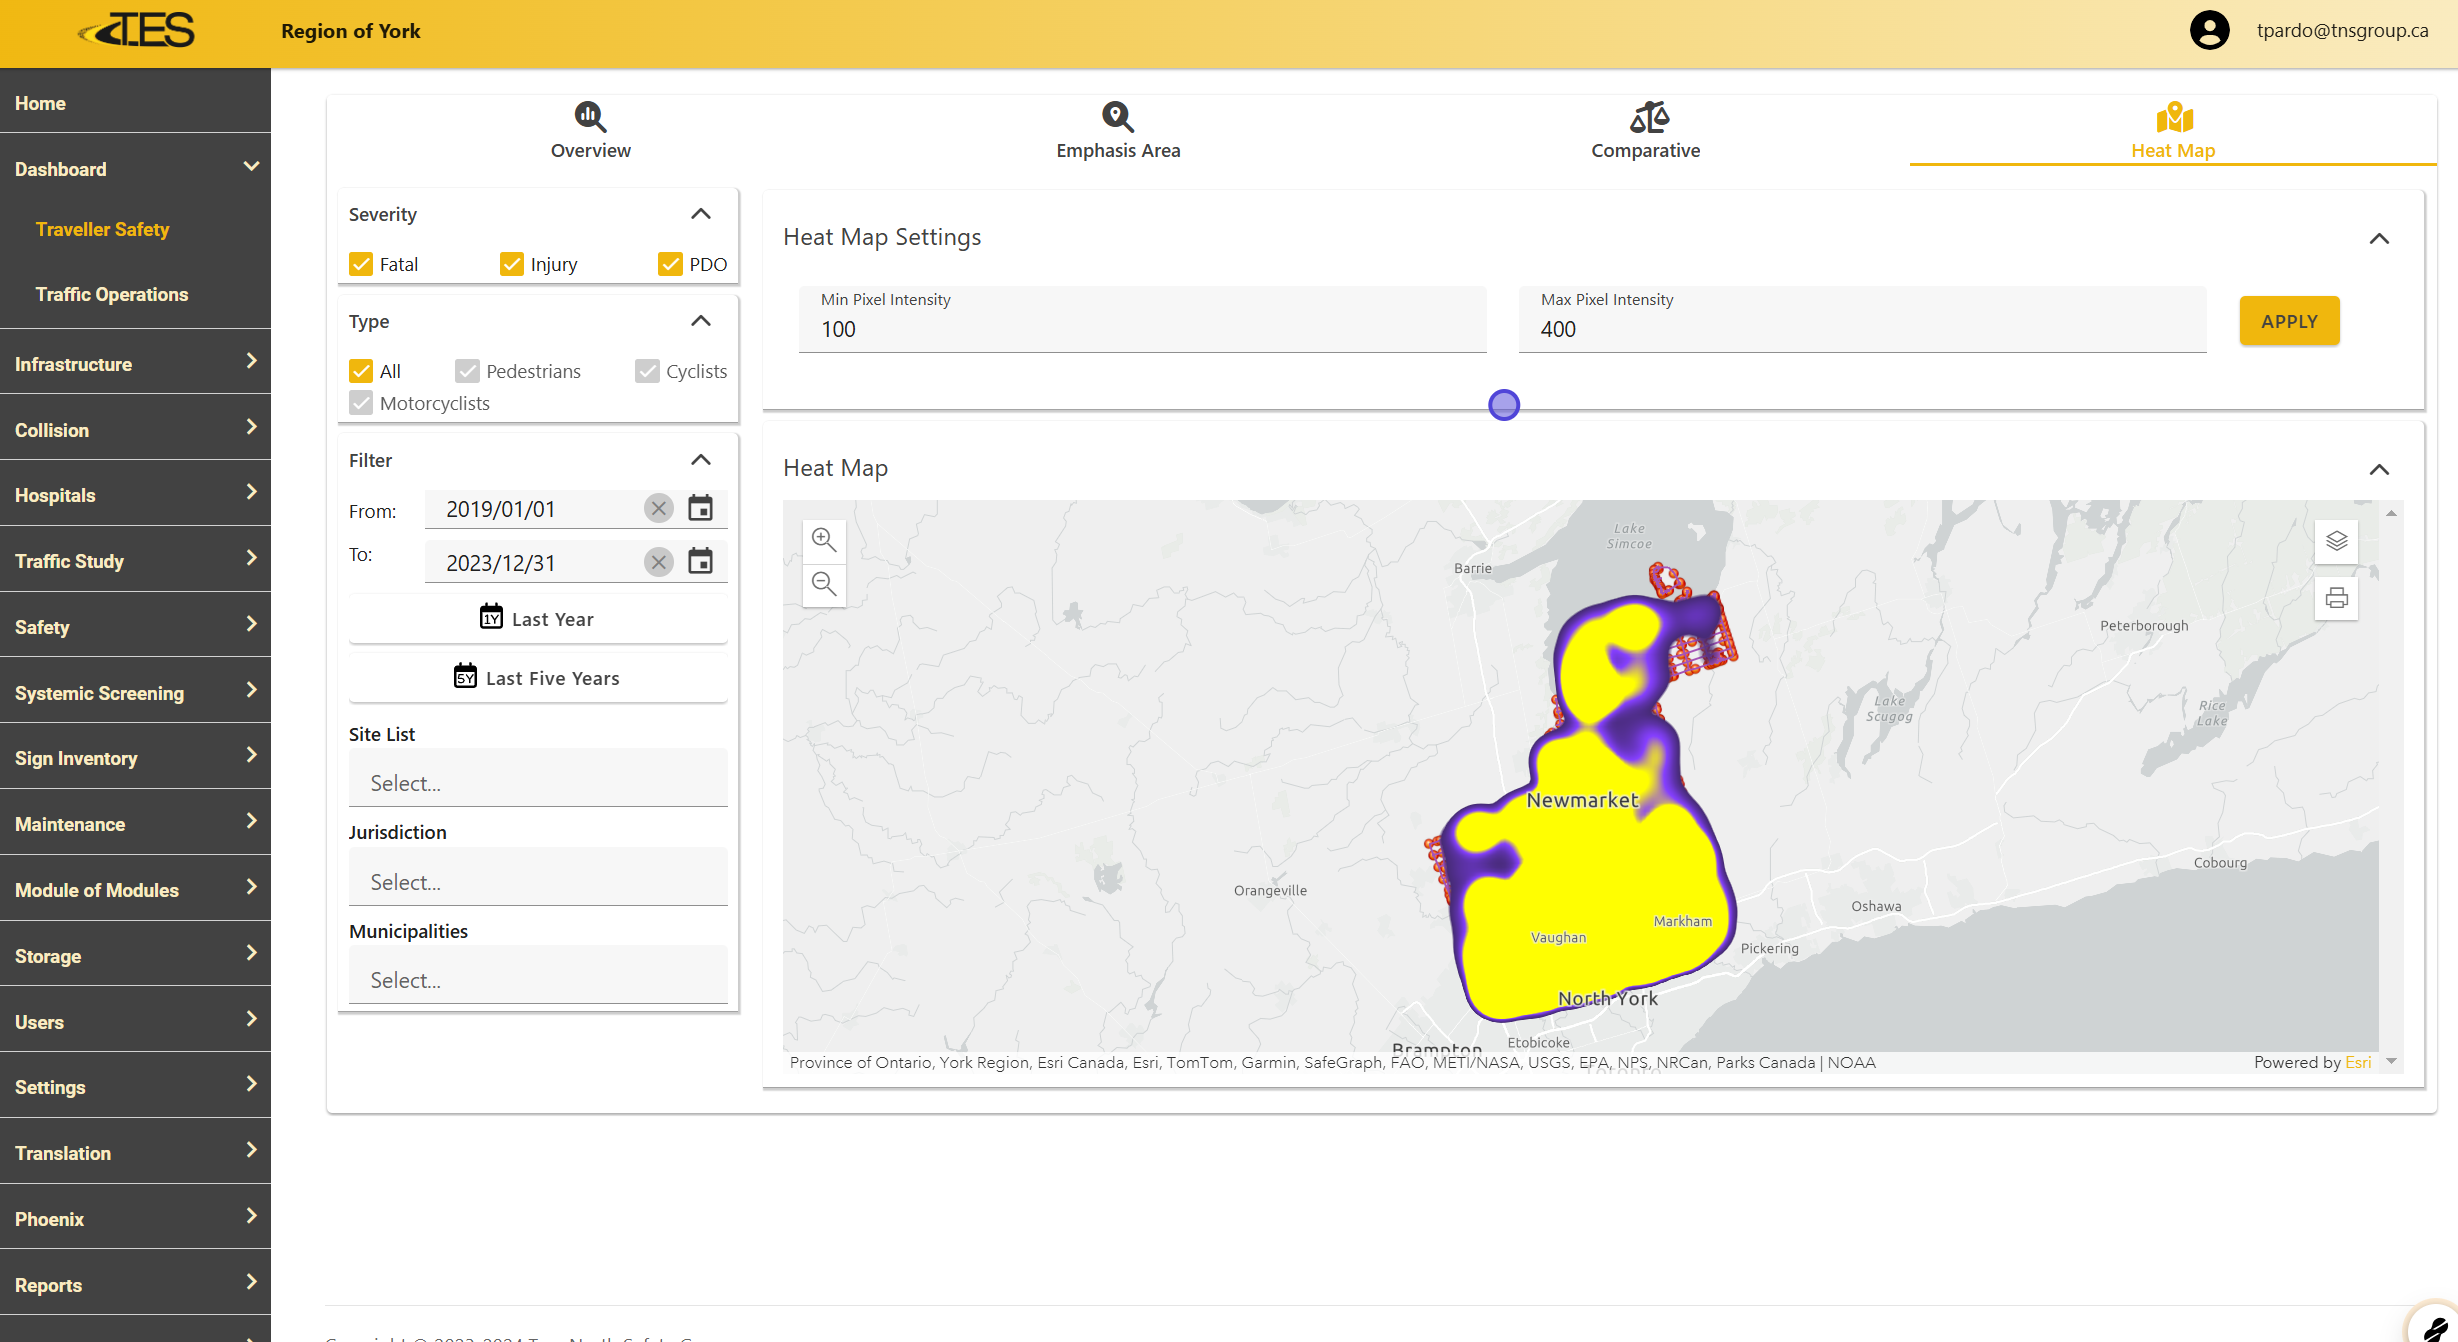Click the APPLY button
This screenshot has height=1342, width=2458.
(x=2289, y=321)
